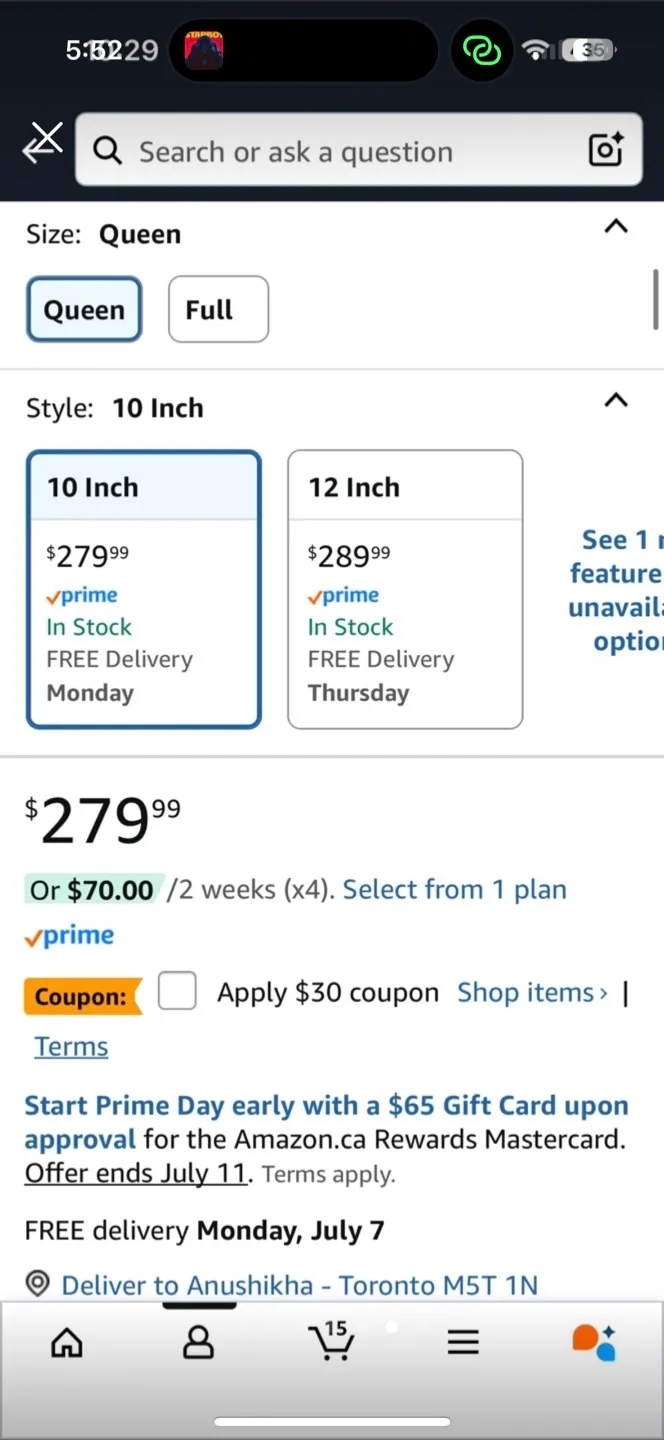Open the coupon Terms link

[71, 1045]
